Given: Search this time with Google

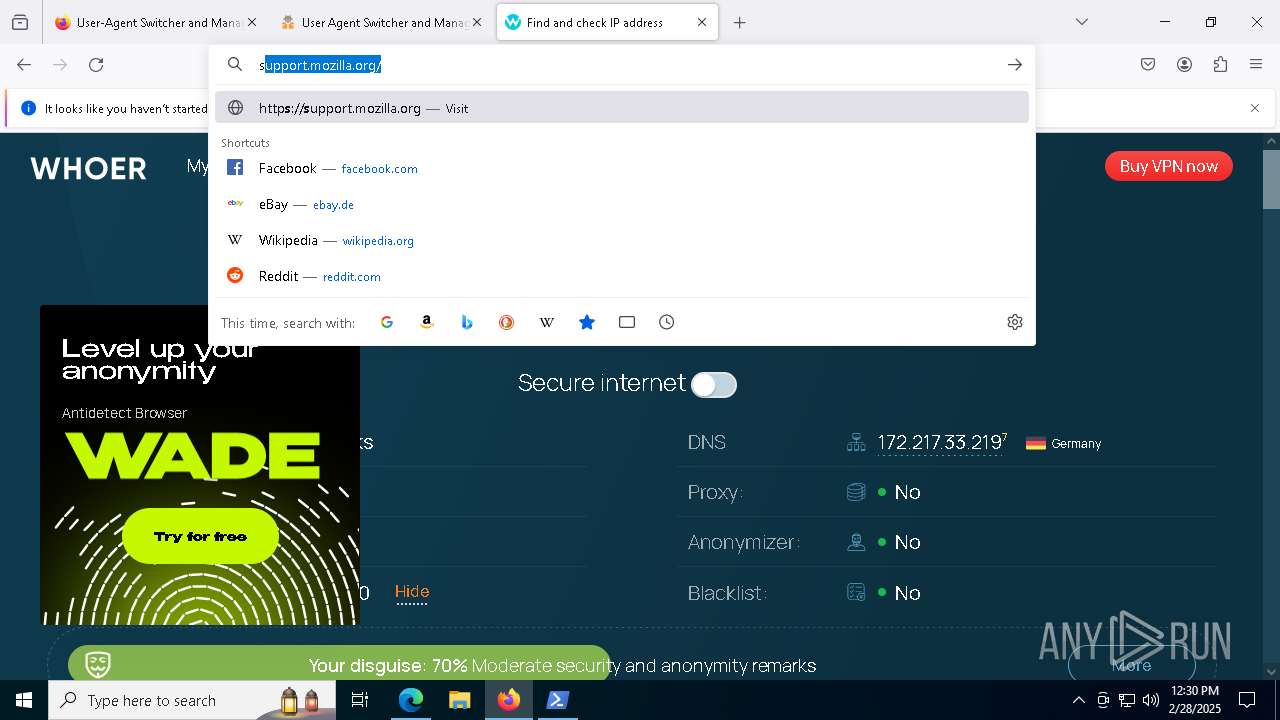Looking at the screenshot, I should 387,322.
